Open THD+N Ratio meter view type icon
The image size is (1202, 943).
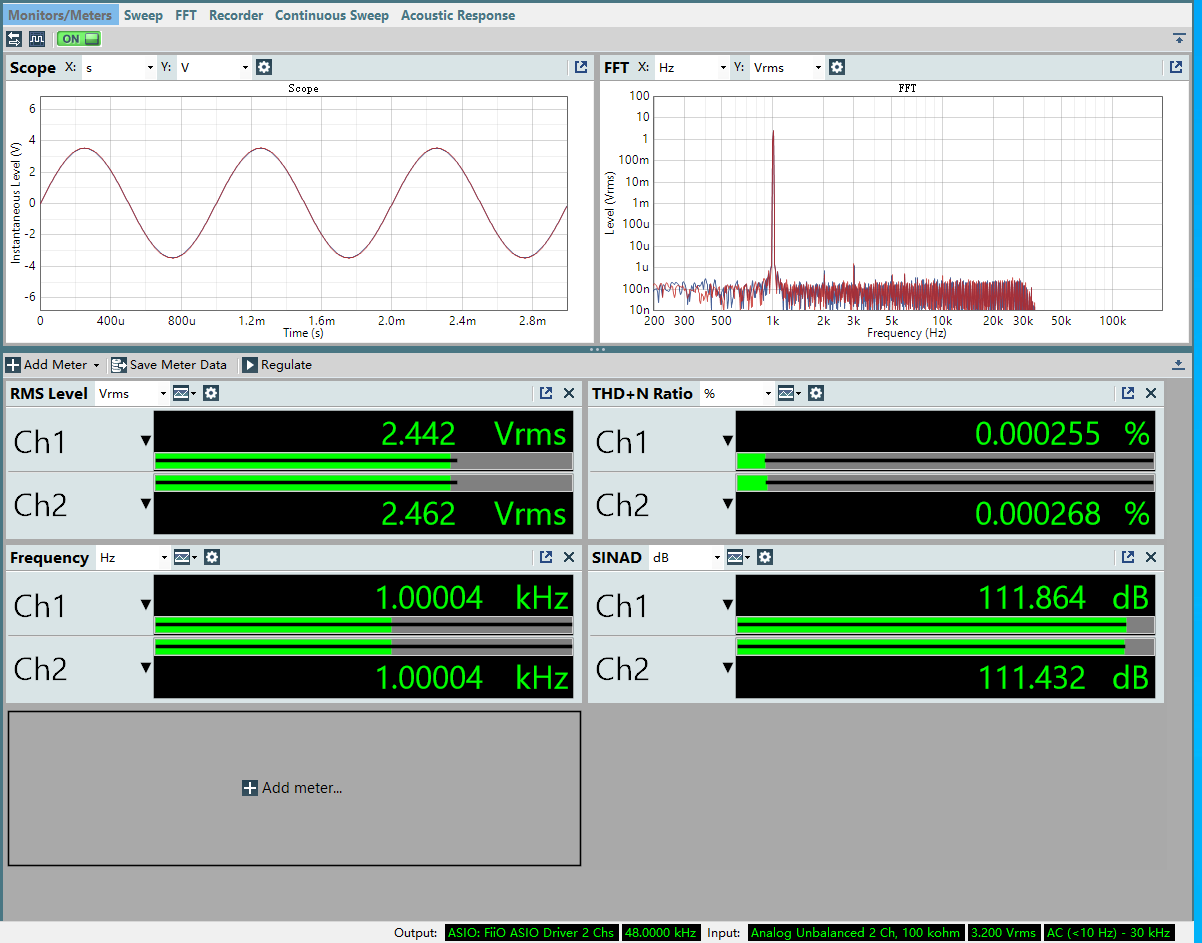(x=789, y=393)
